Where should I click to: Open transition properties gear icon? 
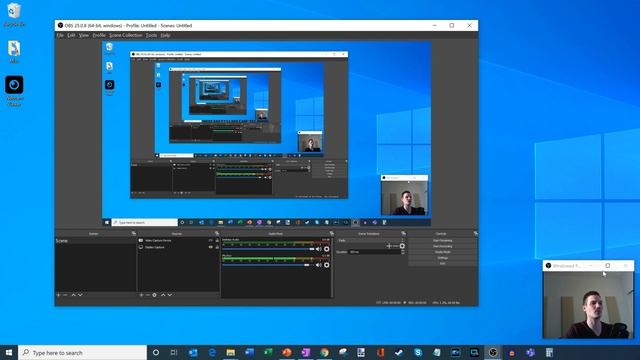tap(402, 246)
